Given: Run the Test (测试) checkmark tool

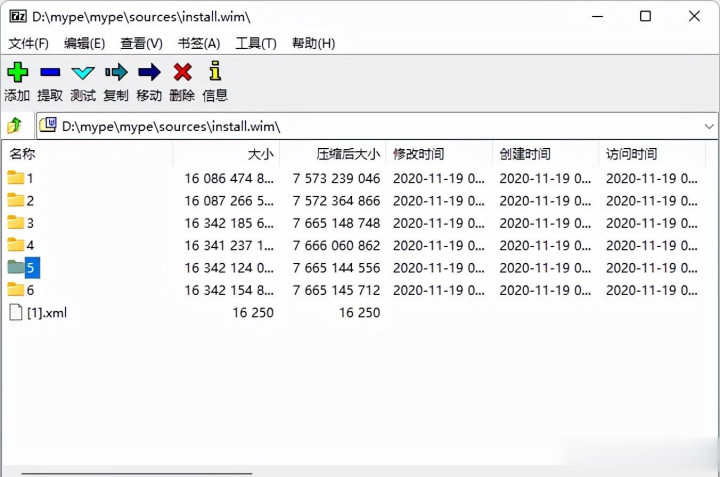Looking at the screenshot, I should coord(83,73).
